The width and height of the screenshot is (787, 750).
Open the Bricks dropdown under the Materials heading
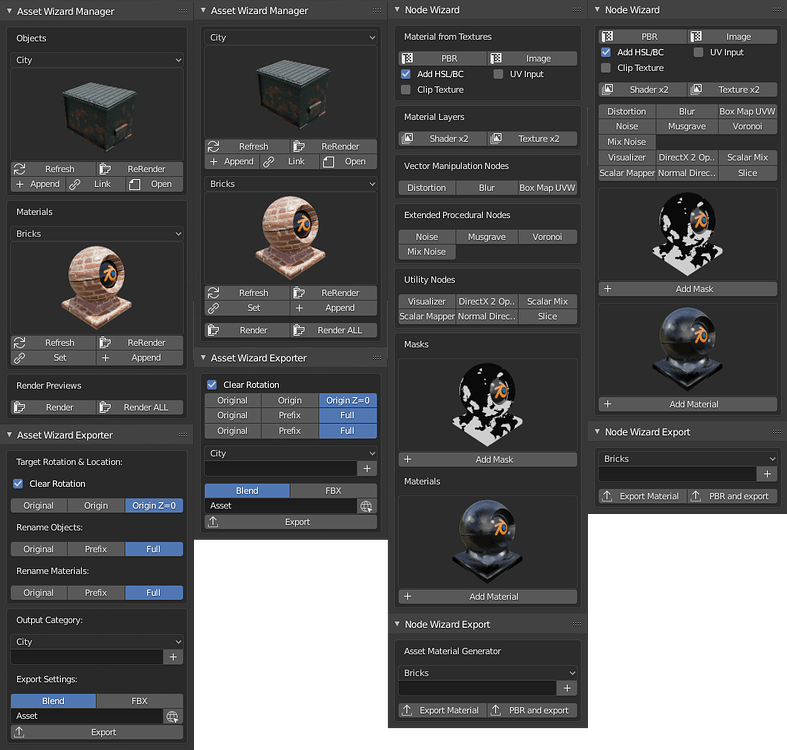click(x=97, y=233)
